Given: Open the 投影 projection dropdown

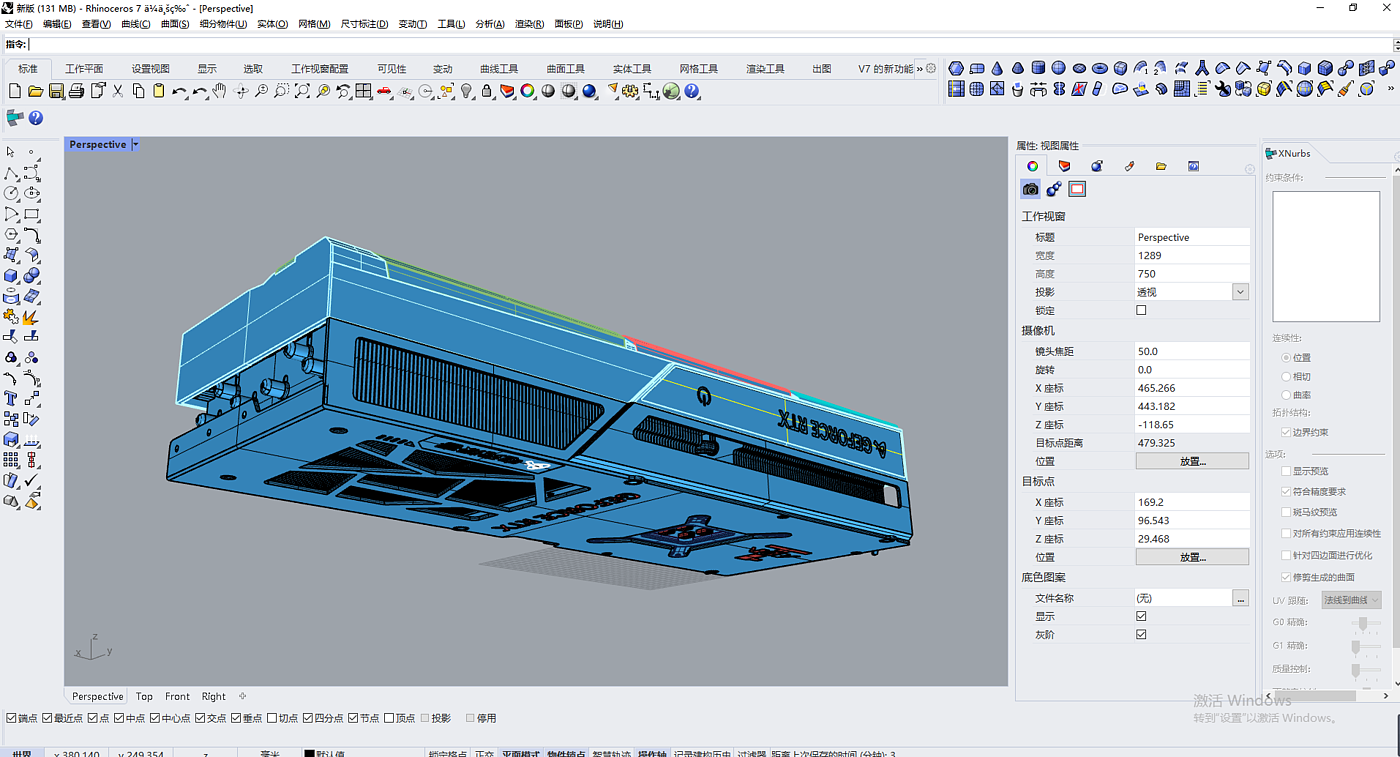Looking at the screenshot, I should point(1240,292).
